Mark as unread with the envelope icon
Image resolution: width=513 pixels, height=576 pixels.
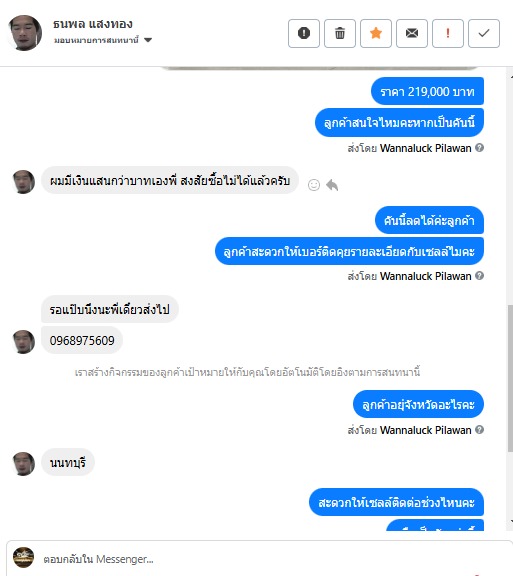coord(412,33)
